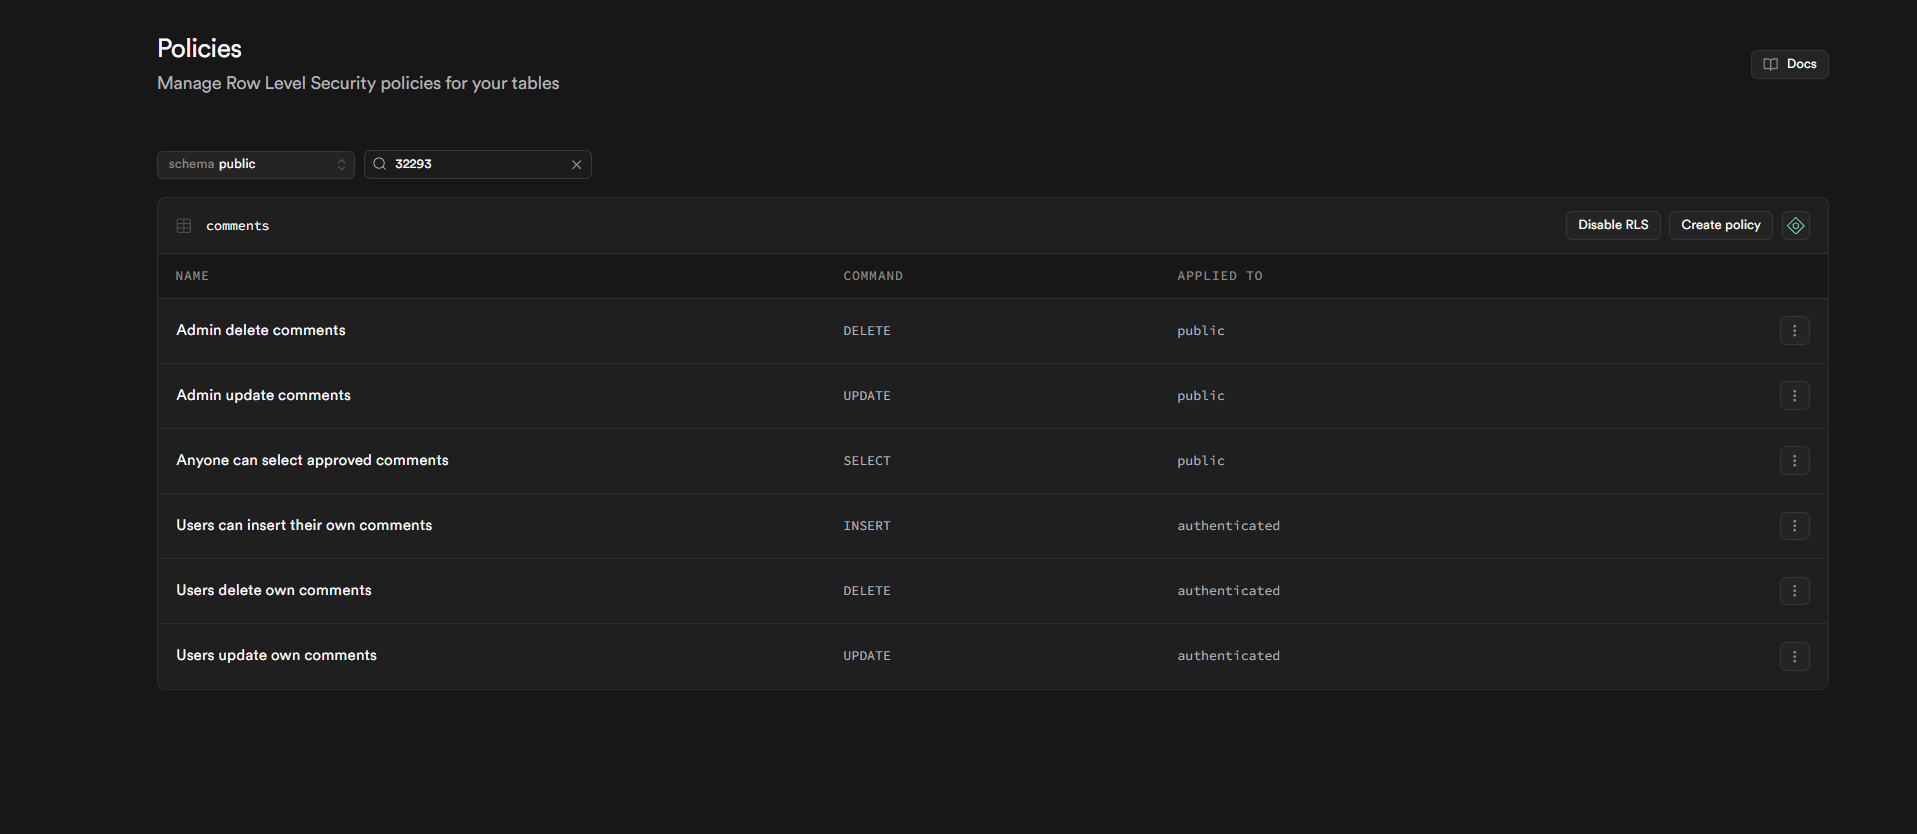Click the COMMAND column header
The width and height of the screenshot is (1917, 834).
872,276
